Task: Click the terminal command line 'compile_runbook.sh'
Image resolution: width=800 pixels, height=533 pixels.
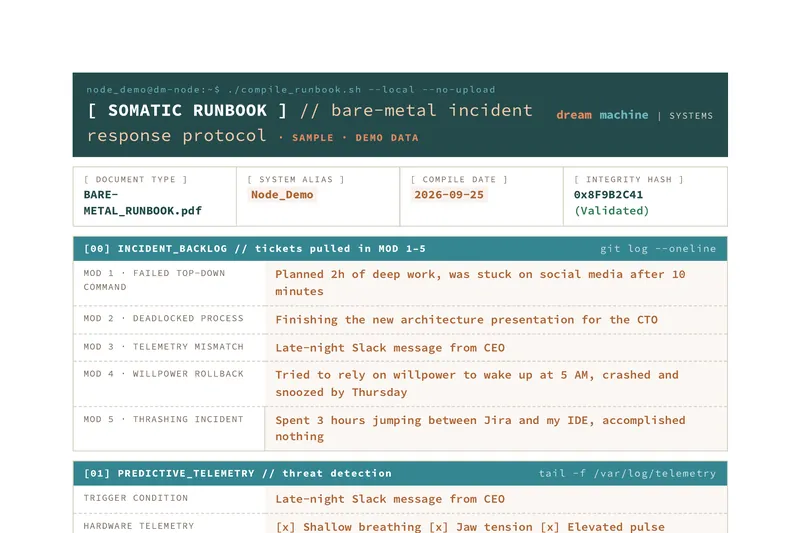Action: (x=291, y=90)
